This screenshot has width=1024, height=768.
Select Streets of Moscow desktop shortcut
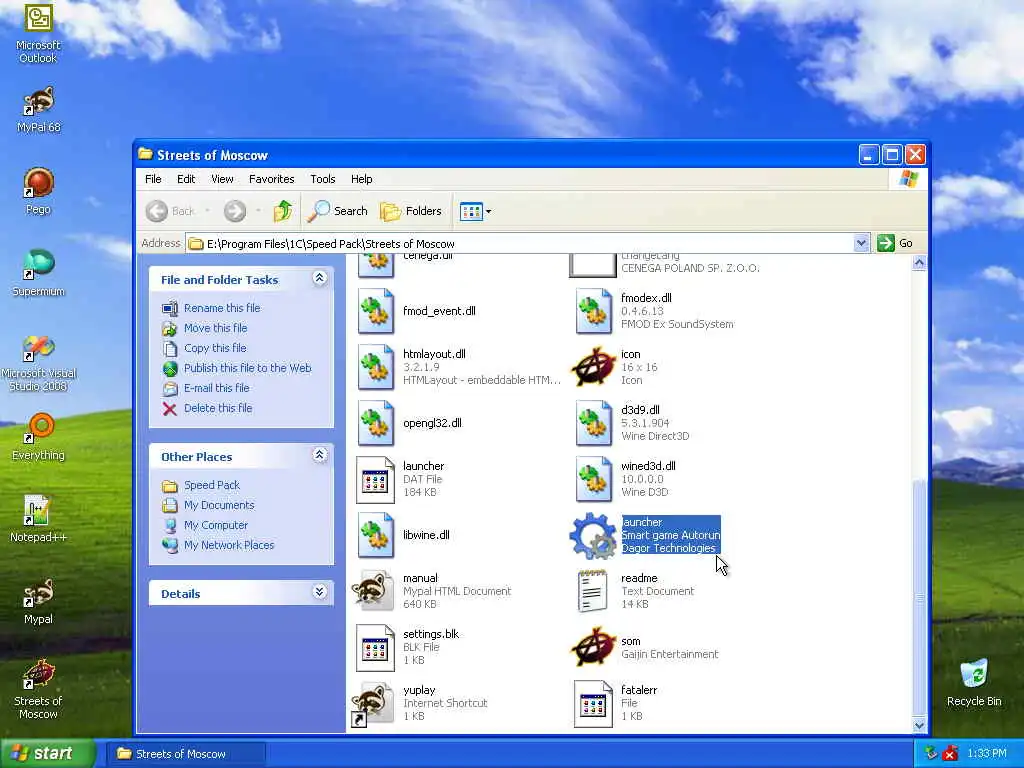38,690
